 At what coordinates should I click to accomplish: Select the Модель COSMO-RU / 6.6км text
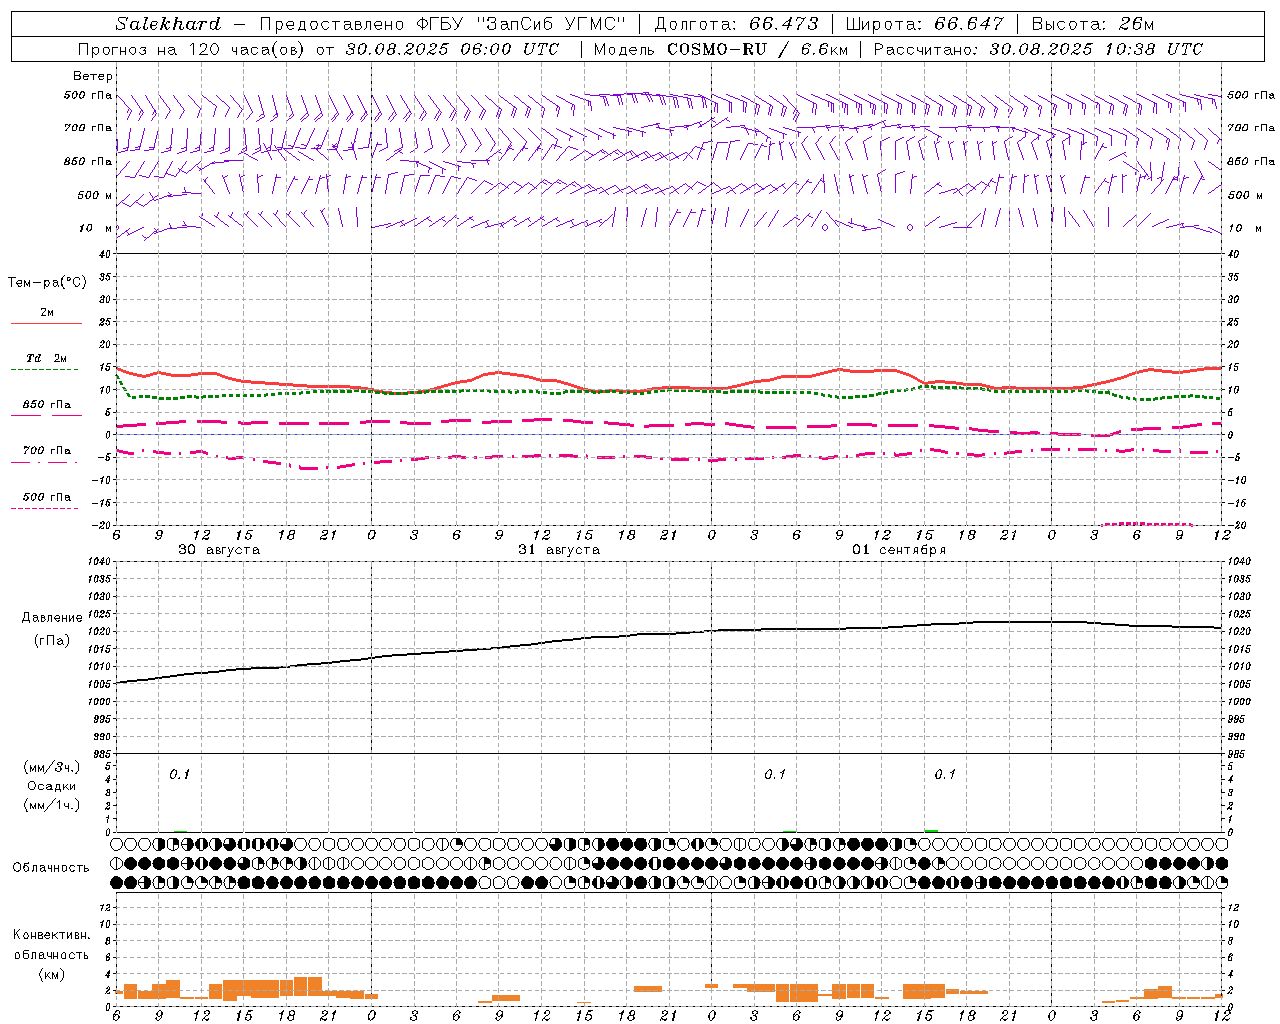click(721, 49)
